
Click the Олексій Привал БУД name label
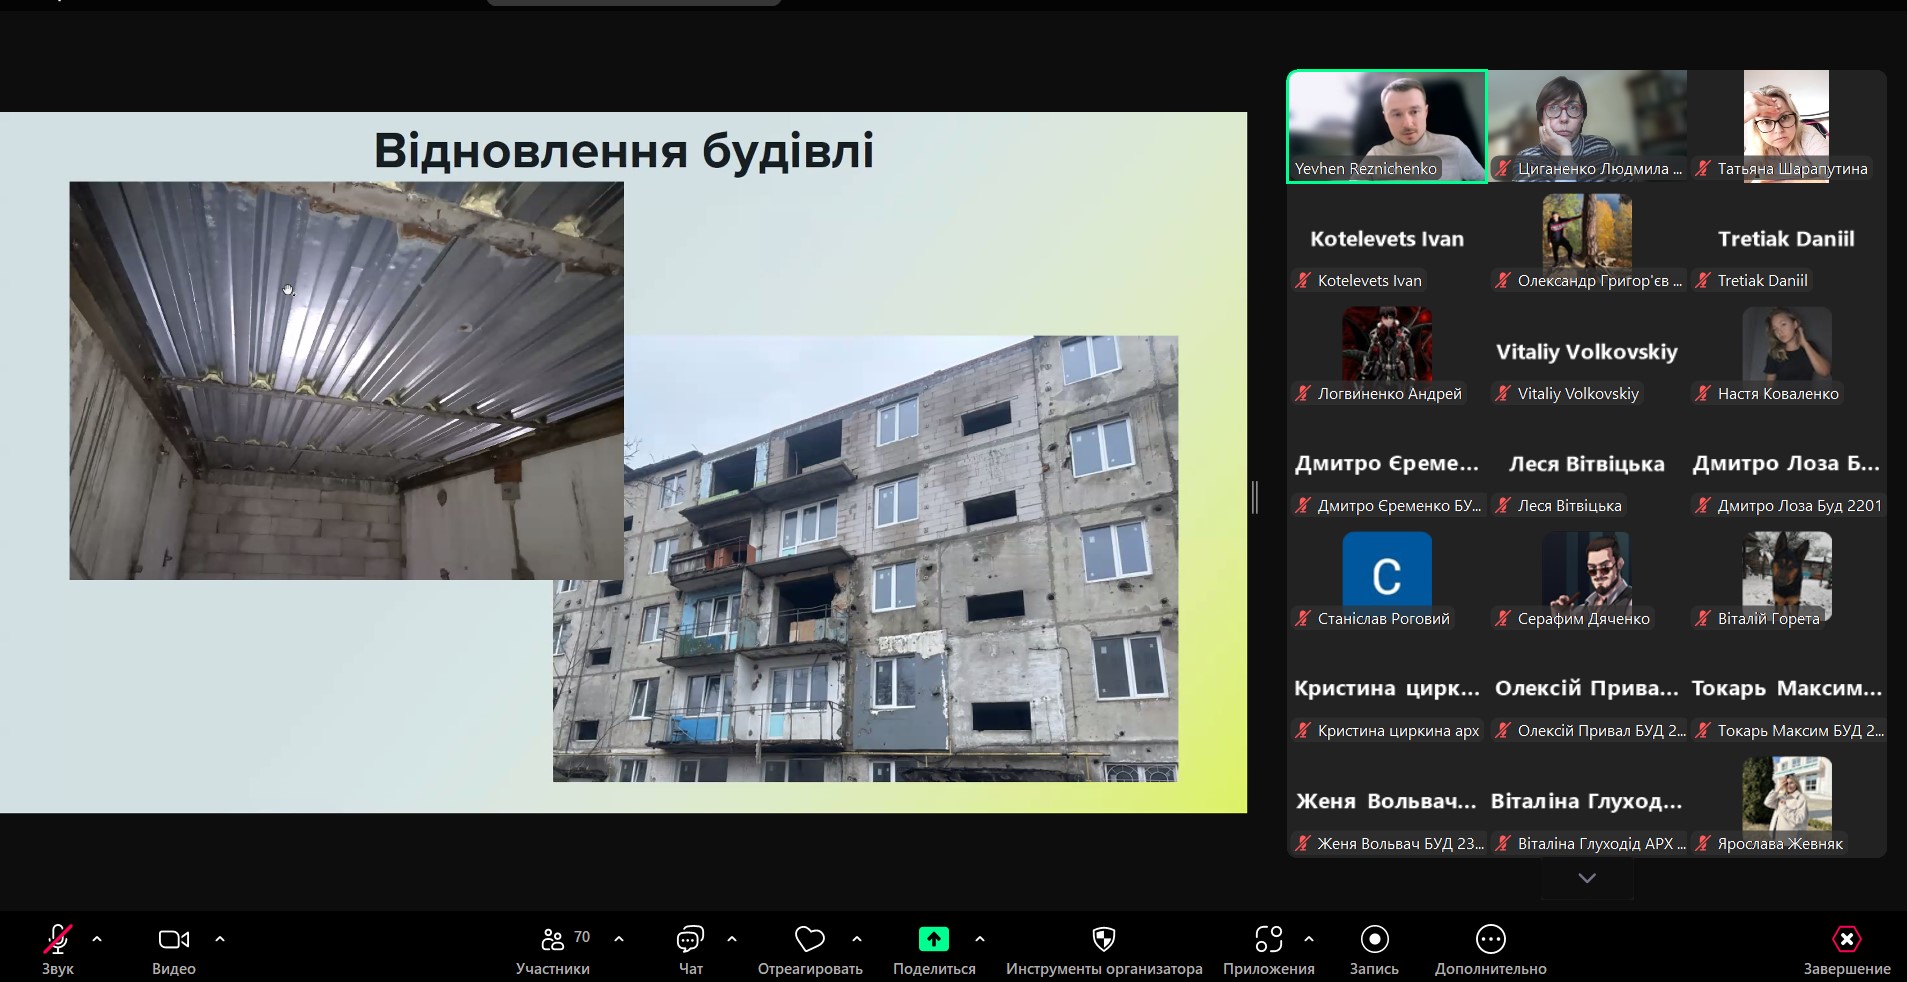(1601, 731)
